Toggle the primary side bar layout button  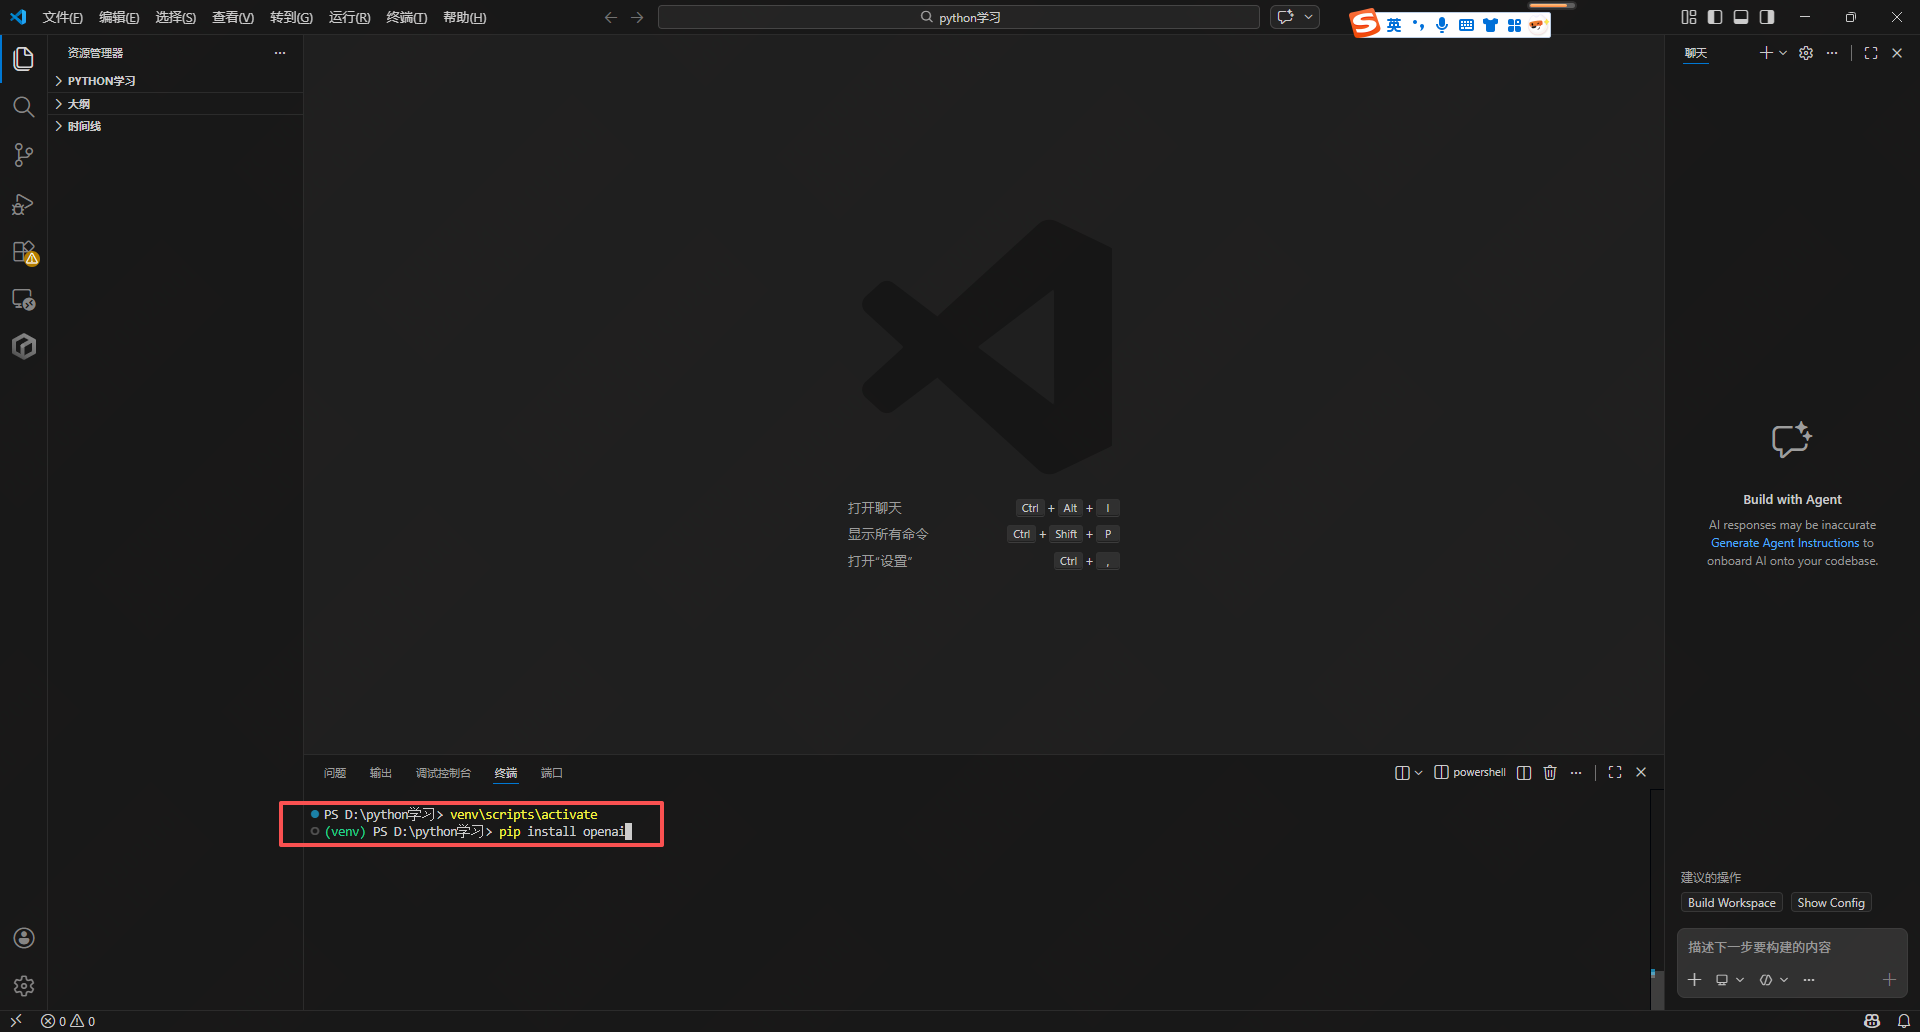(x=1715, y=17)
